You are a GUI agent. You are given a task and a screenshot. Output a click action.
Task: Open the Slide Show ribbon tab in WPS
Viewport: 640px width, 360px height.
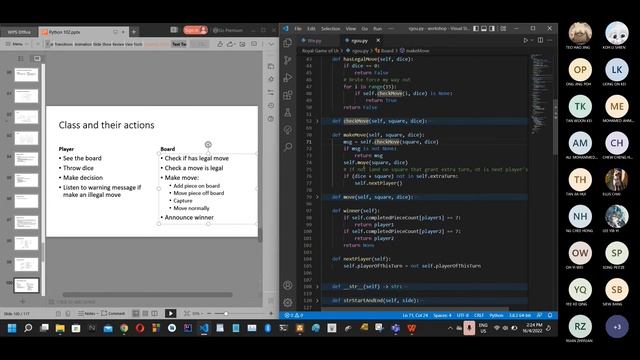102,44
